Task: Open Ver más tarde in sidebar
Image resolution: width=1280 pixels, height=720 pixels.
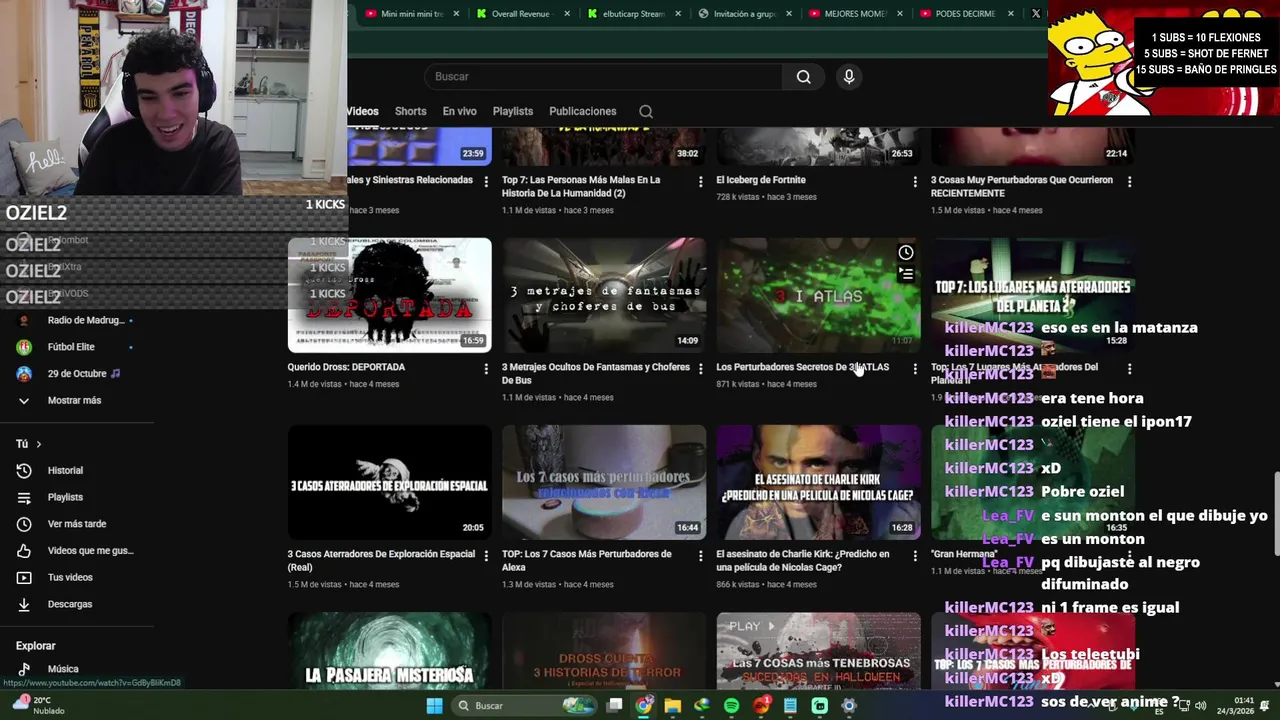Action: [77, 524]
